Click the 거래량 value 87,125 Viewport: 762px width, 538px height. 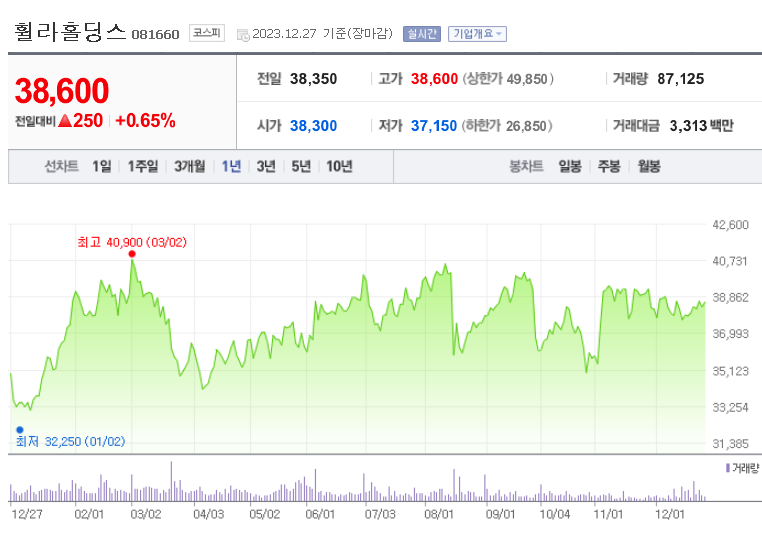pos(680,79)
